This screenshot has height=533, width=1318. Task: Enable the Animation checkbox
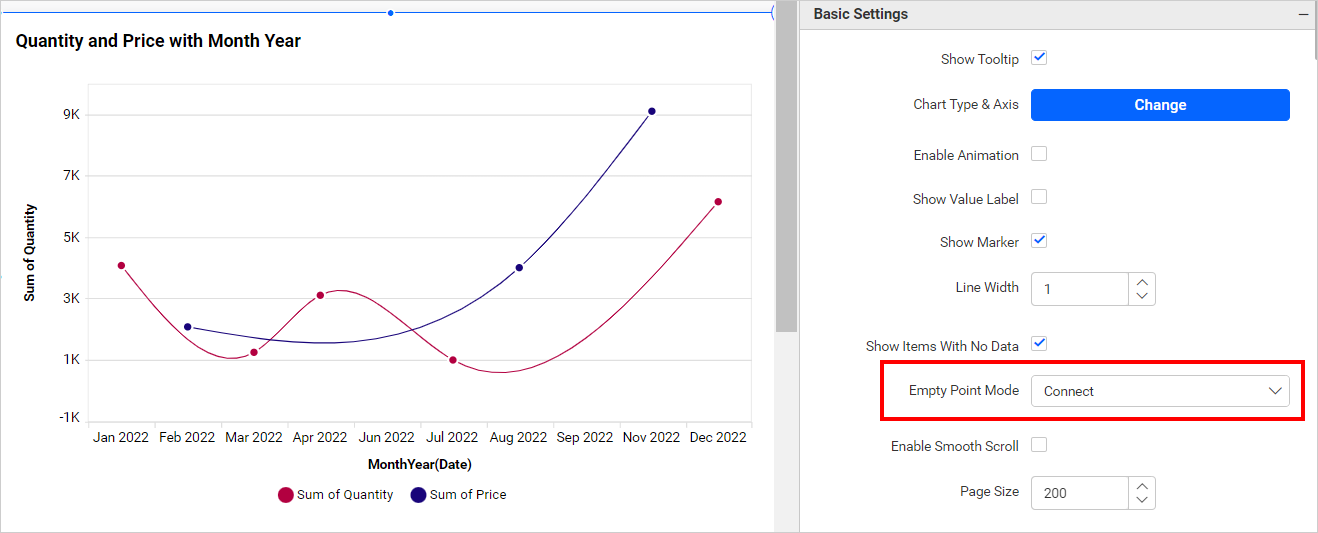pyautogui.click(x=1039, y=154)
